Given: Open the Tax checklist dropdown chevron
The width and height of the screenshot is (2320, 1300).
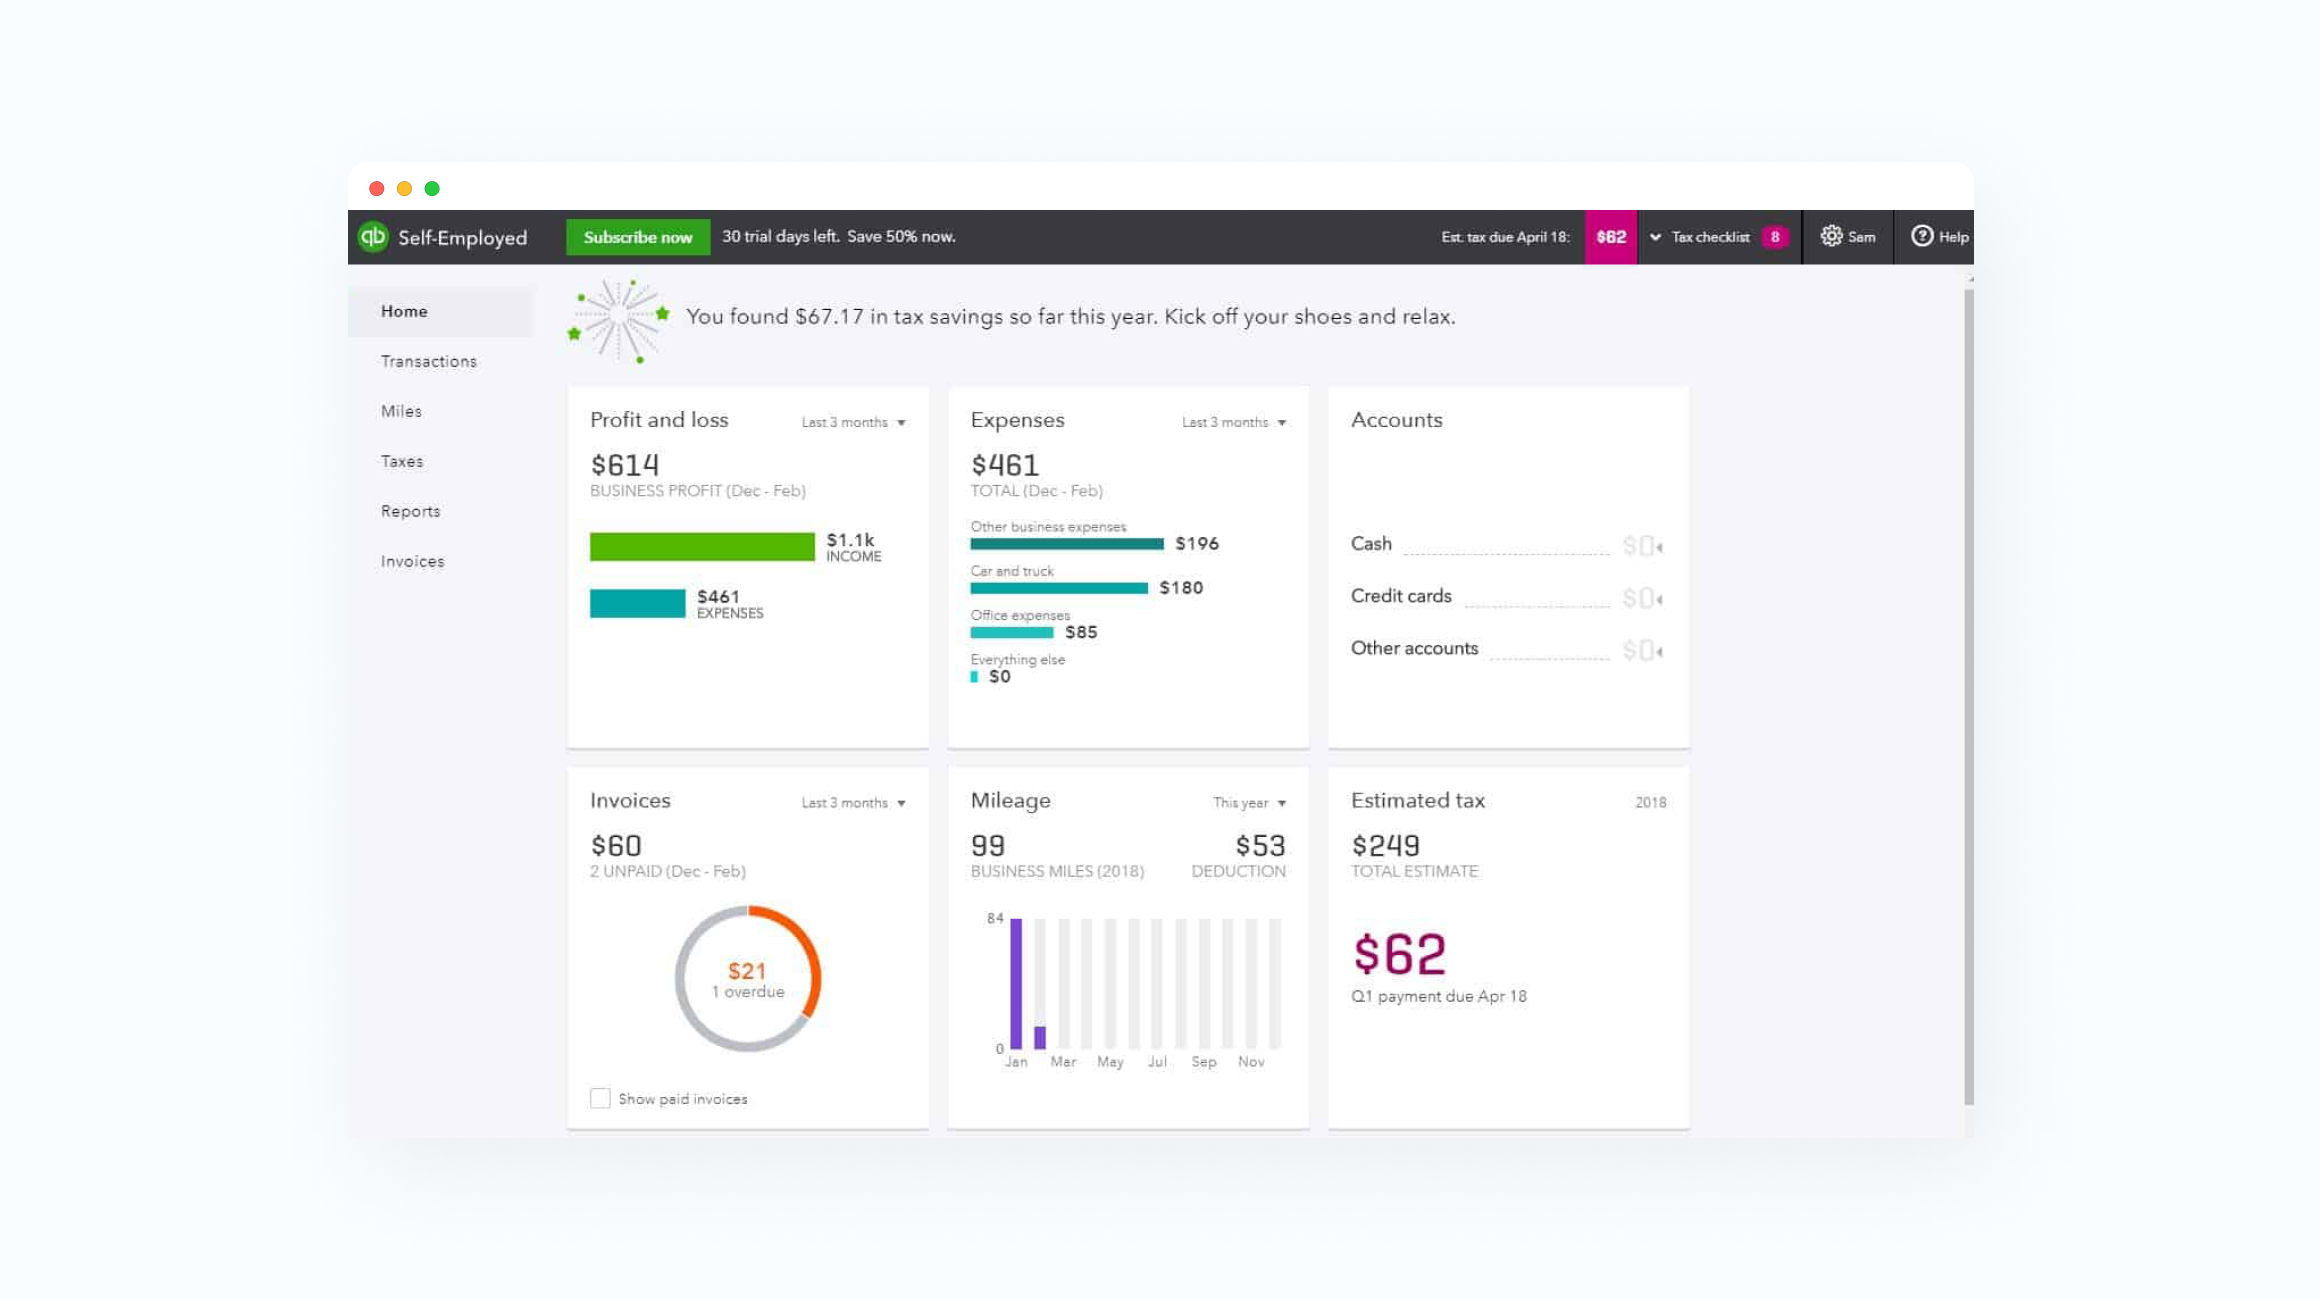Looking at the screenshot, I should 1657,237.
